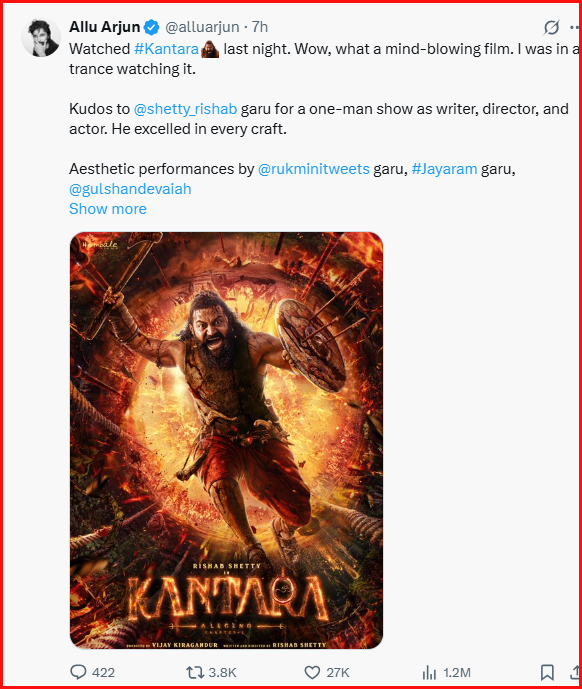Click the #Jayaram hashtag

coord(444,169)
